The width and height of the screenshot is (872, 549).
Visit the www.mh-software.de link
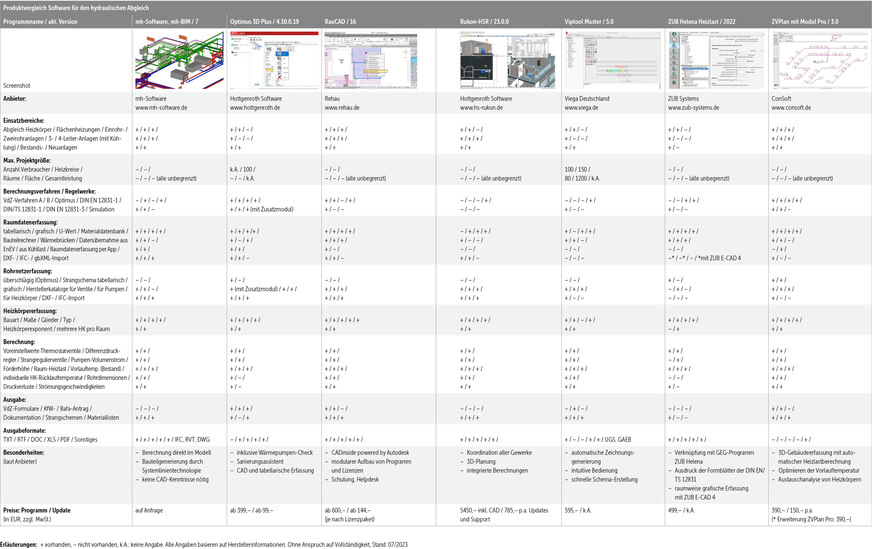(162, 106)
